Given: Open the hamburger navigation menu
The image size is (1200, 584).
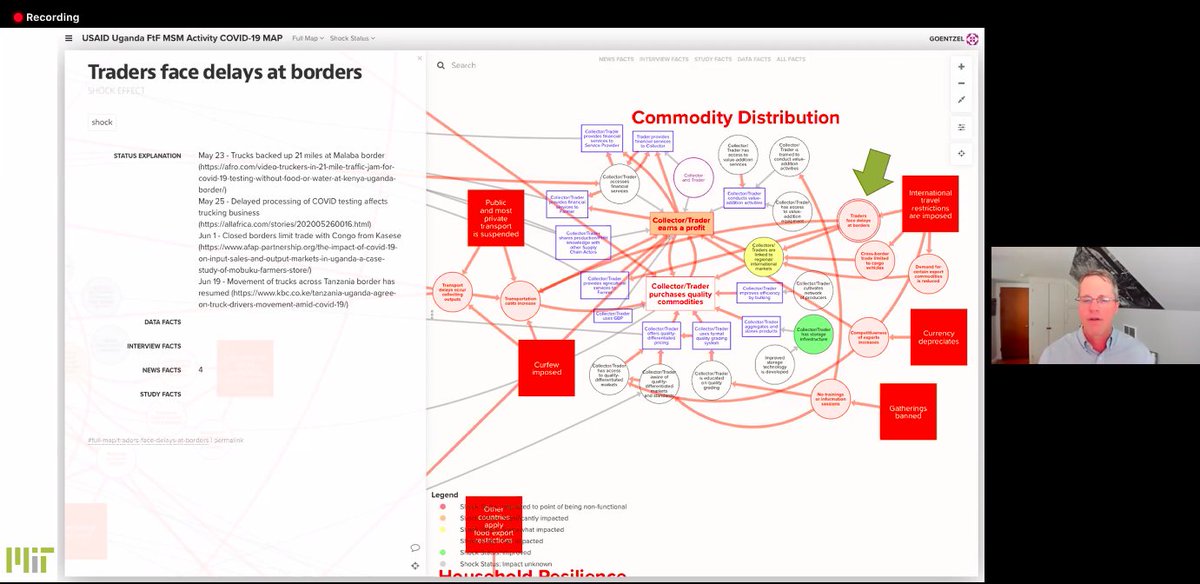Looking at the screenshot, I should [x=67, y=37].
